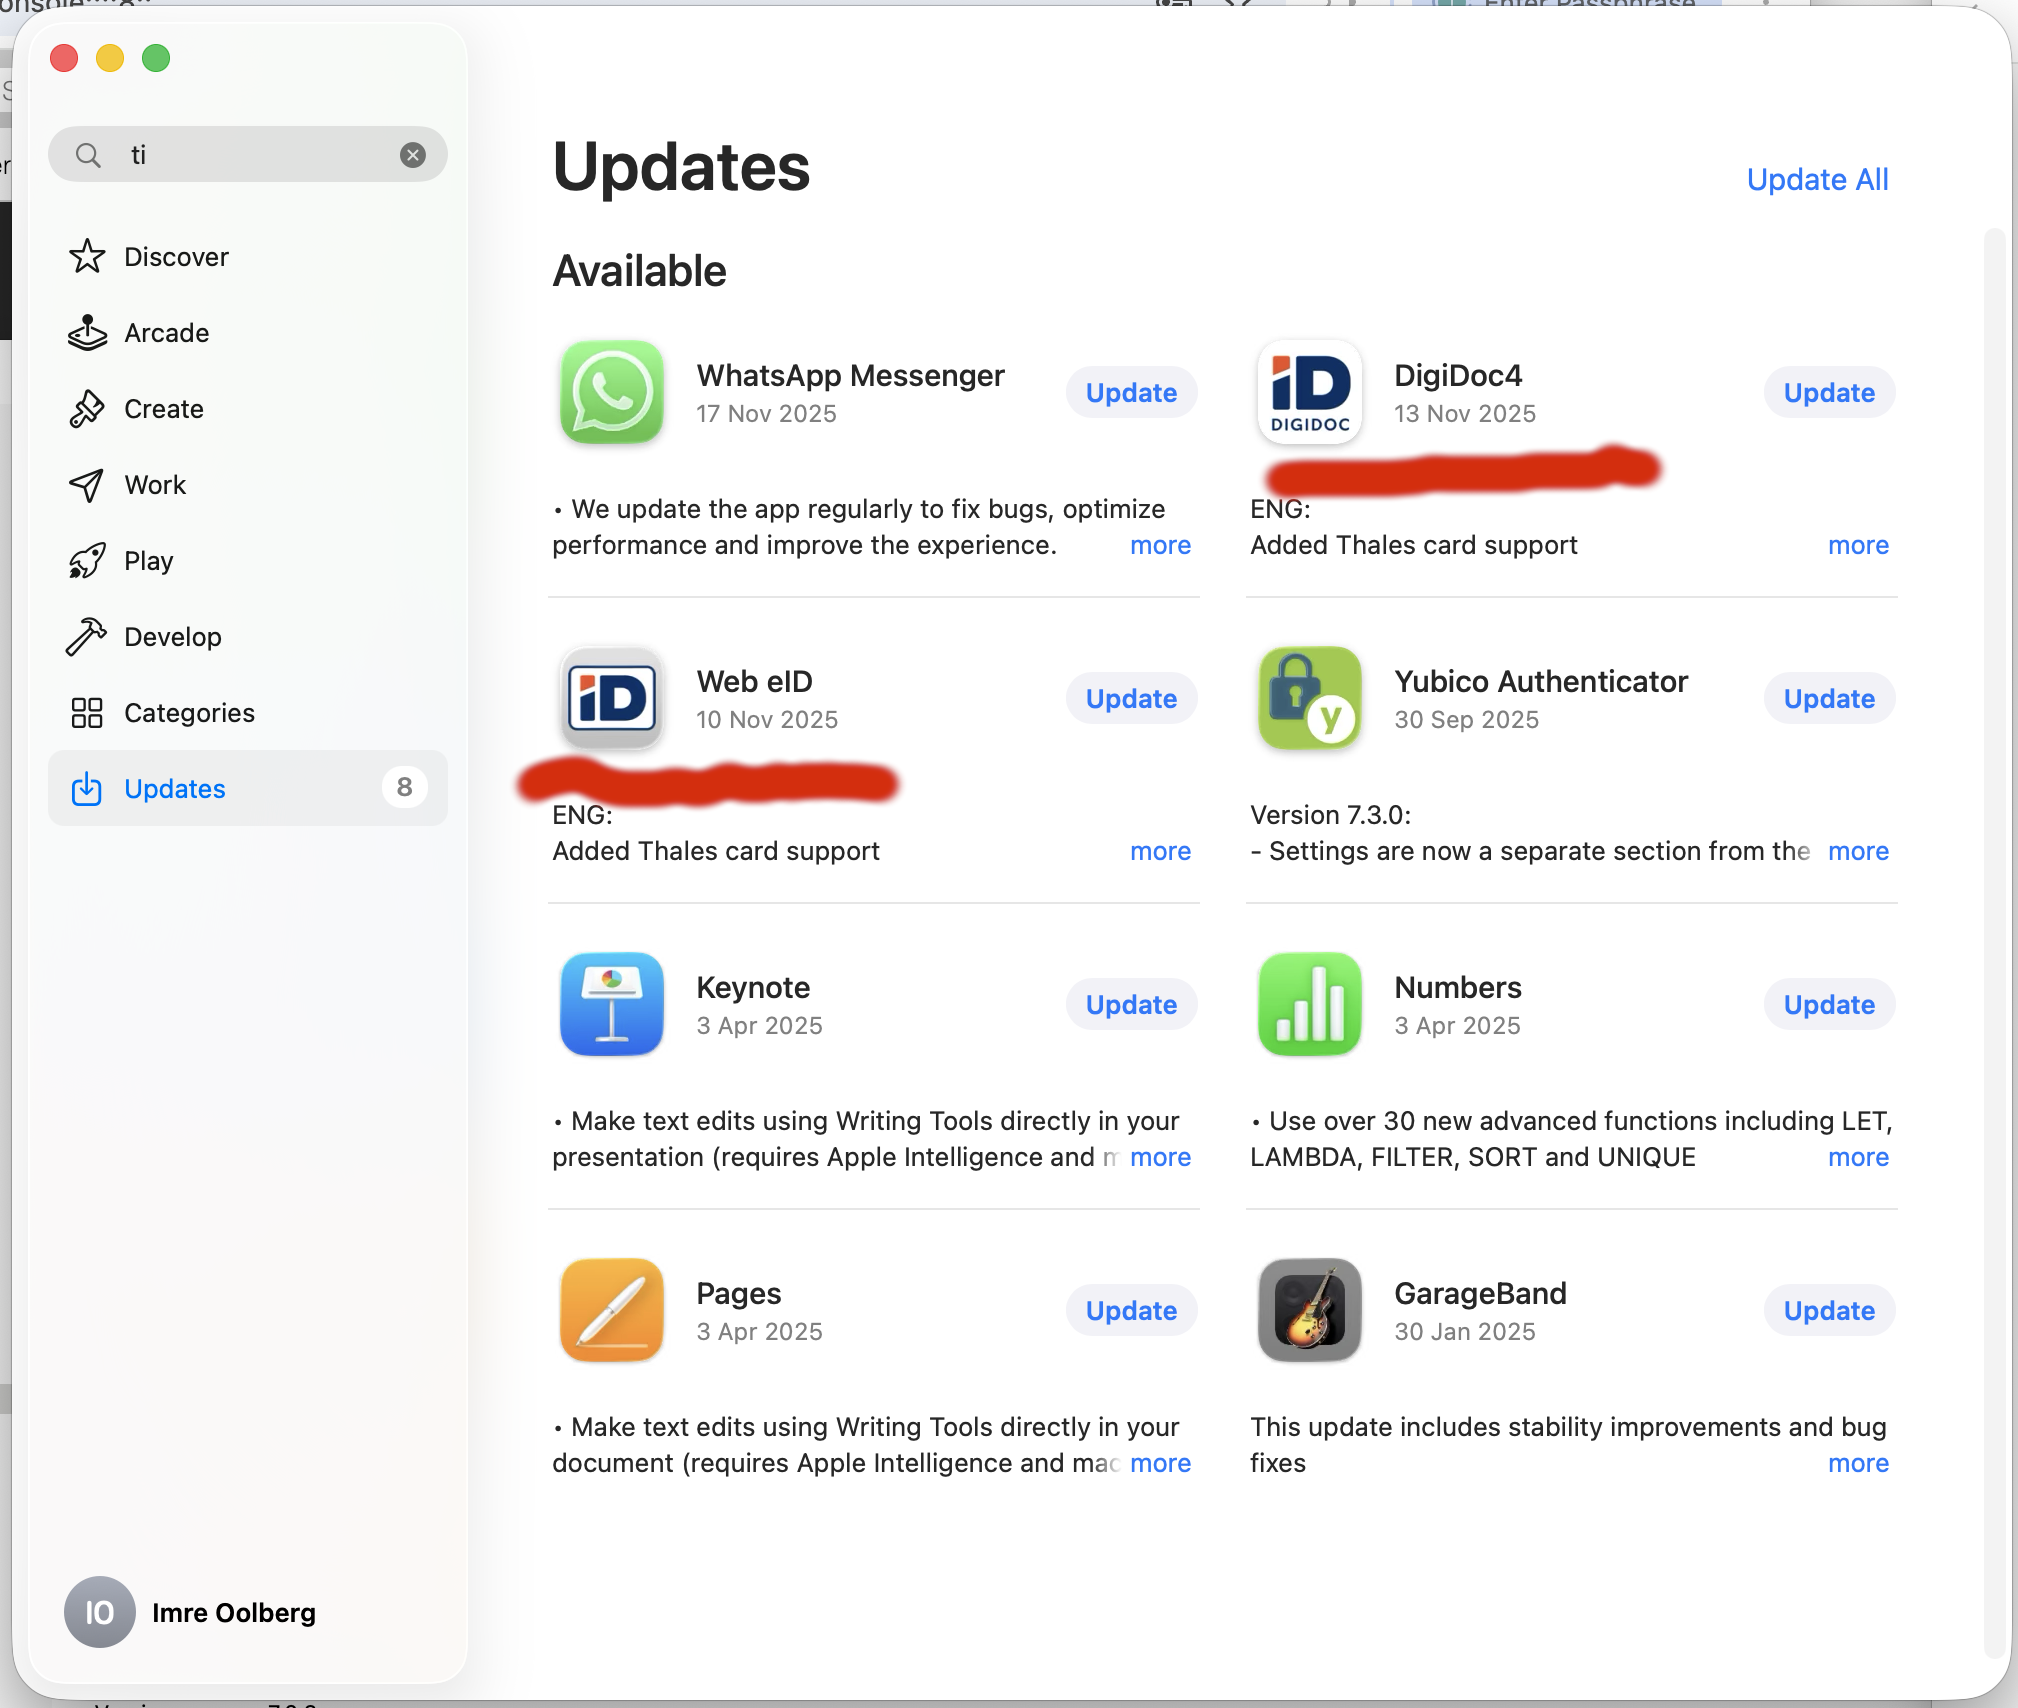Screen dimensions: 2018x1708
Task: Expand WhatsApp release notes with more
Action: pos(1160,545)
